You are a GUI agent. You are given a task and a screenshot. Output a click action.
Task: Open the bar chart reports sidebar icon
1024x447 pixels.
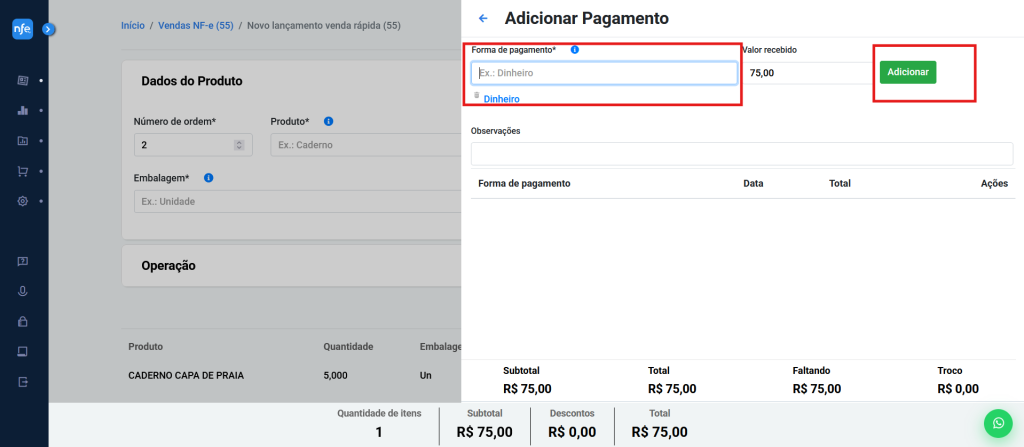(22, 110)
